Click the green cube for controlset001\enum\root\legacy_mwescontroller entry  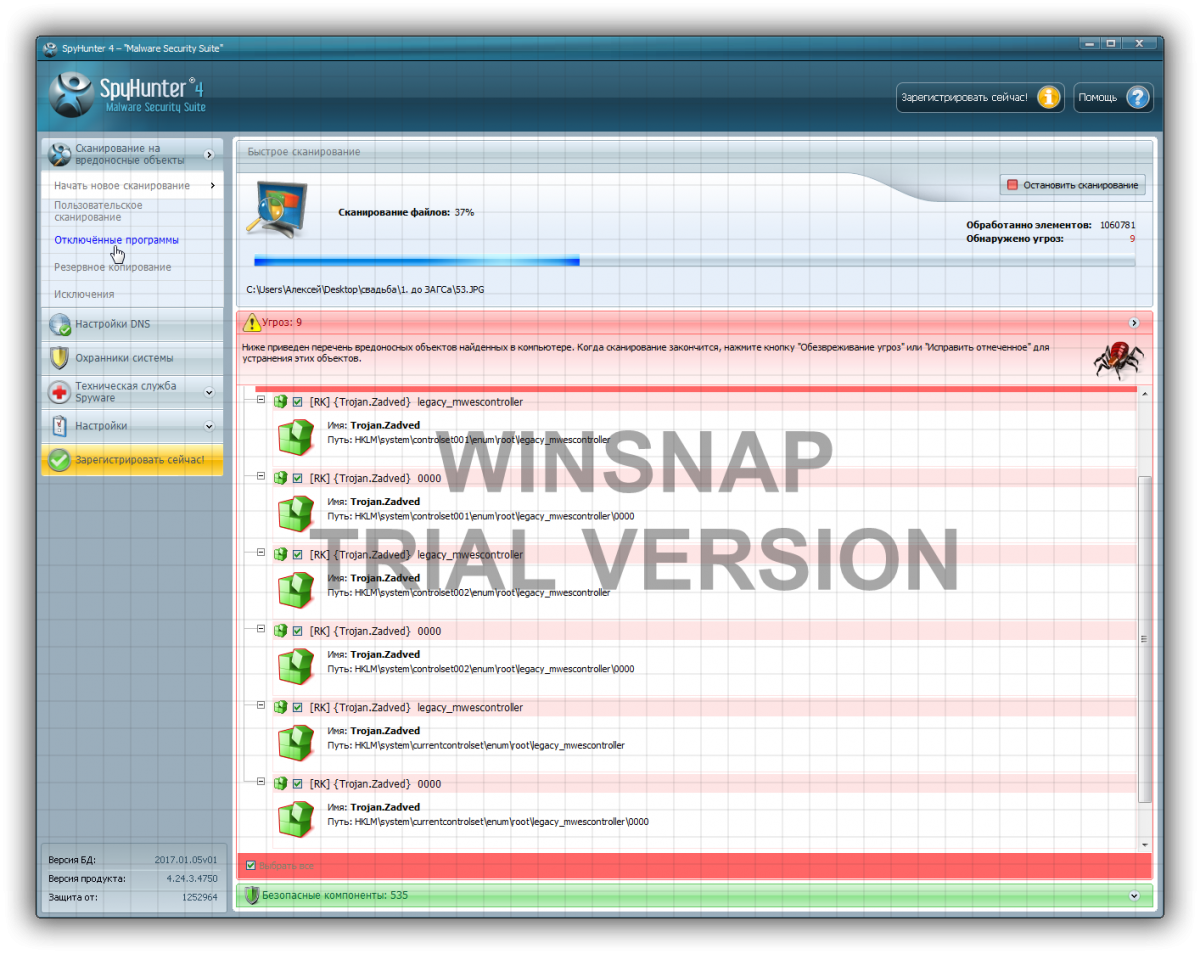[x=296, y=436]
